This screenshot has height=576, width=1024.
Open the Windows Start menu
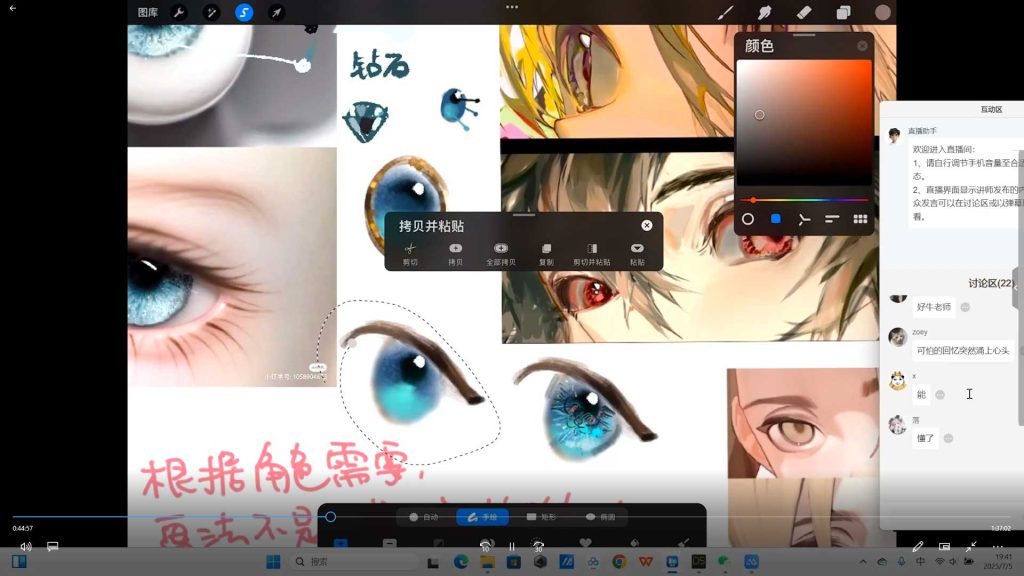(273, 562)
